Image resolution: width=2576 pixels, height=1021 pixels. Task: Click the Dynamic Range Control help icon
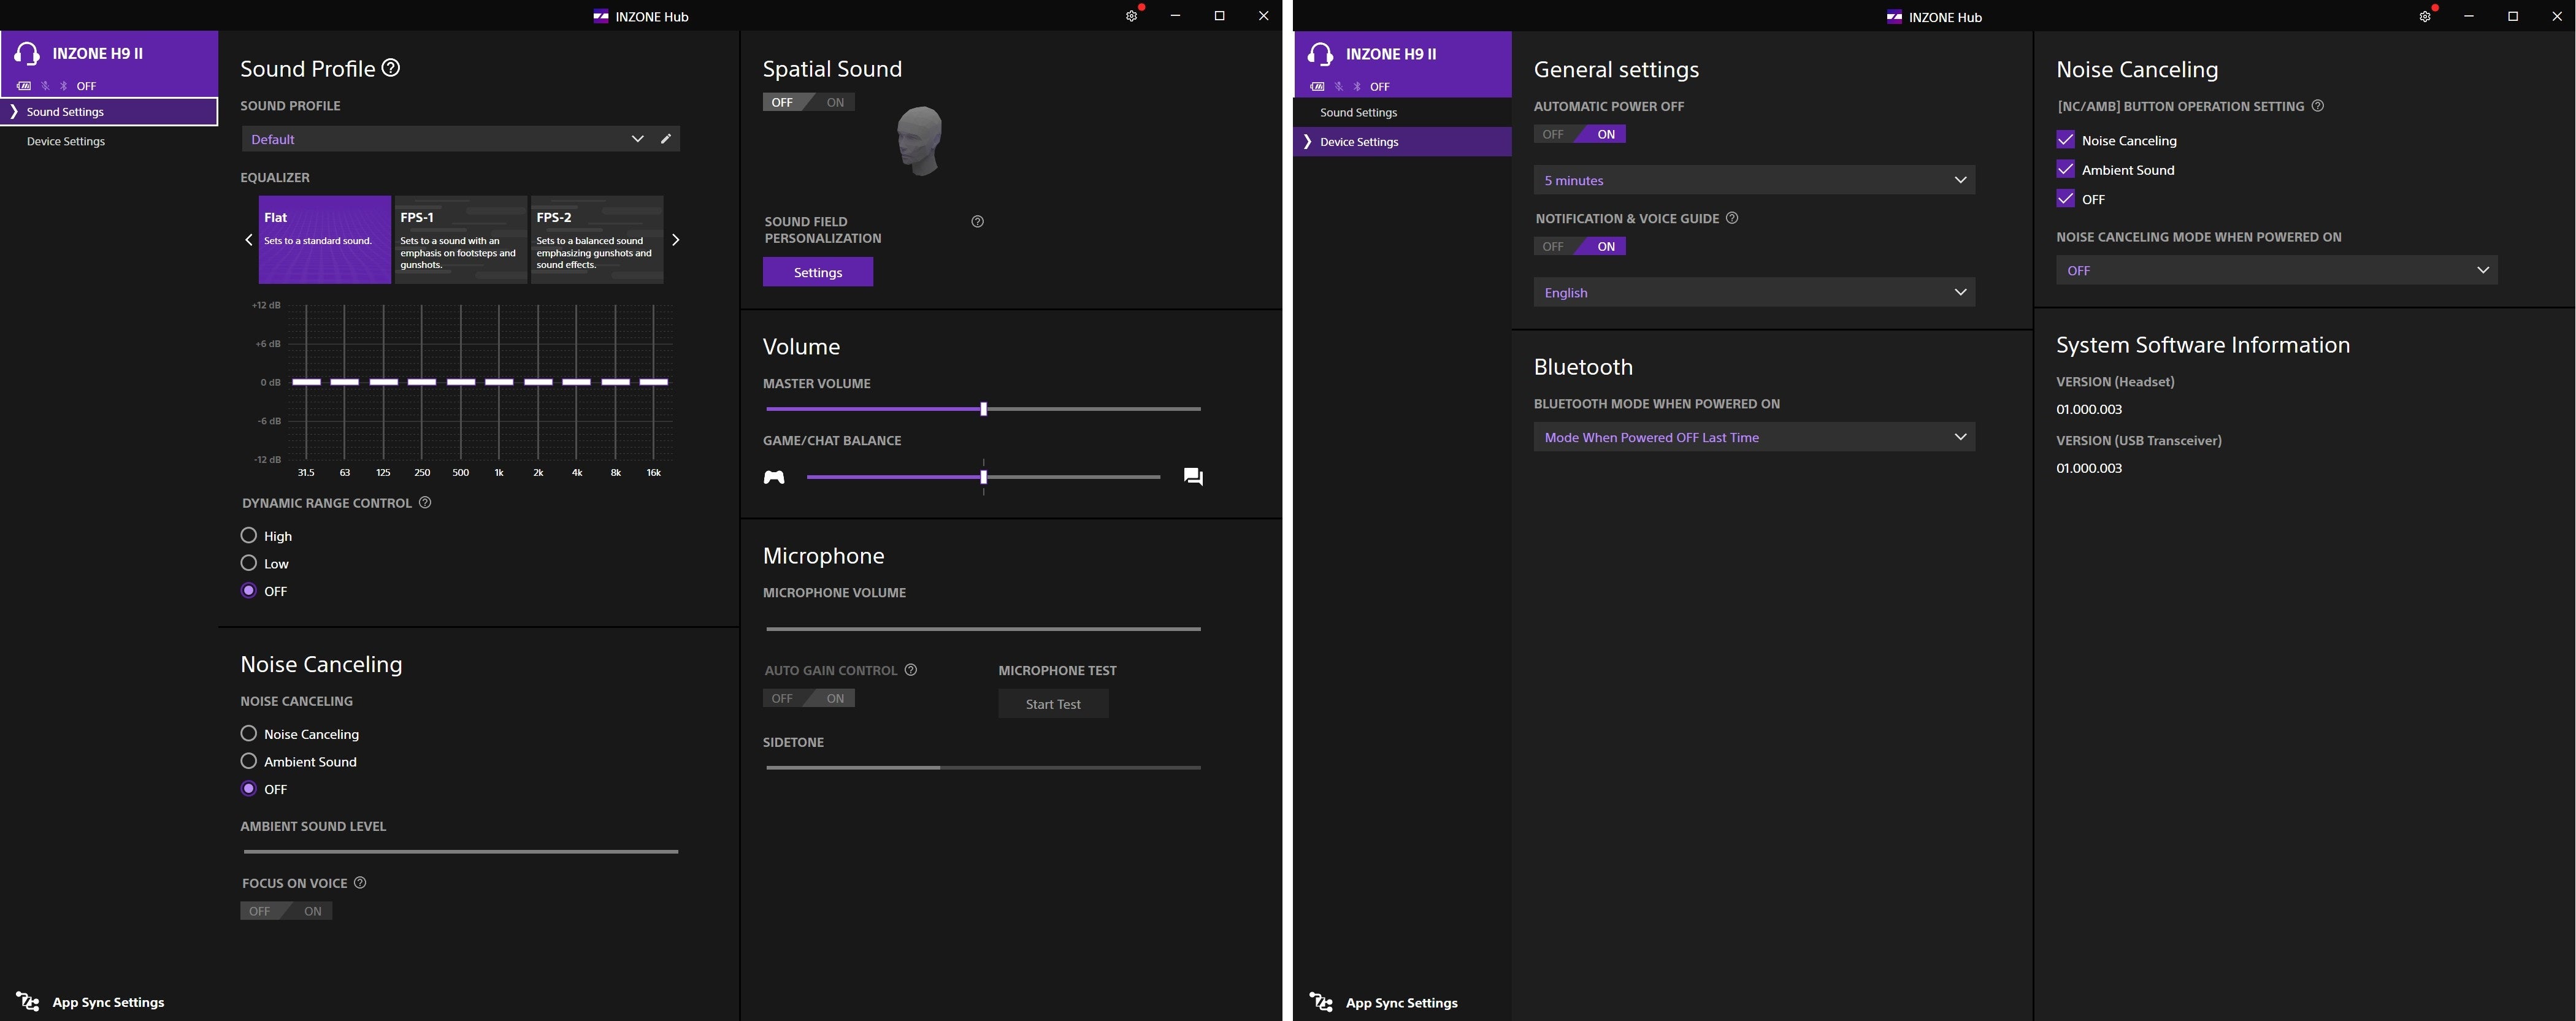(425, 503)
